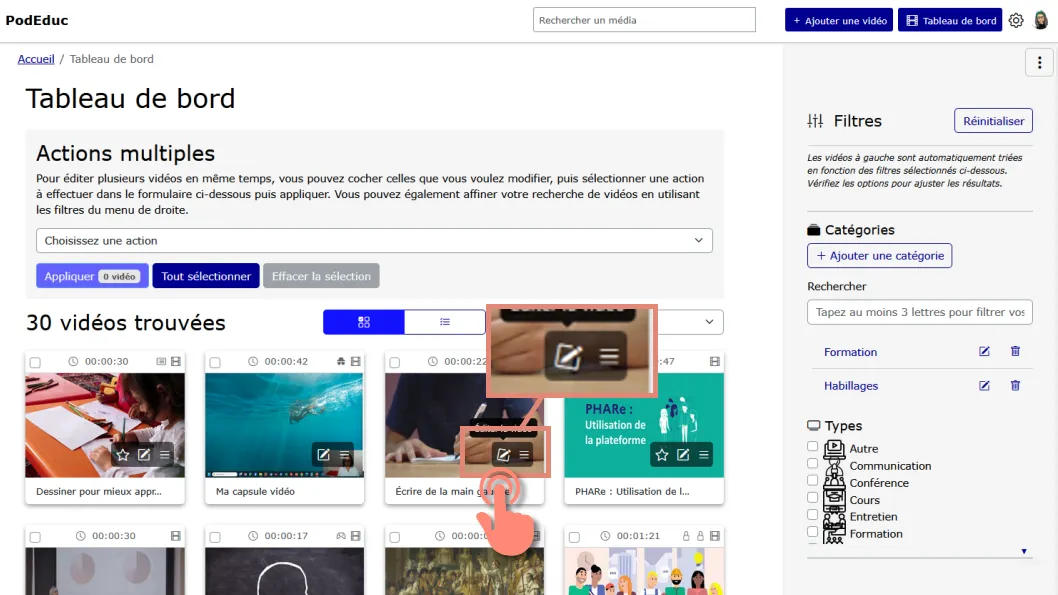Click the '00:00:42' duration label
This screenshot has width=1058, height=595.
(286, 362)
